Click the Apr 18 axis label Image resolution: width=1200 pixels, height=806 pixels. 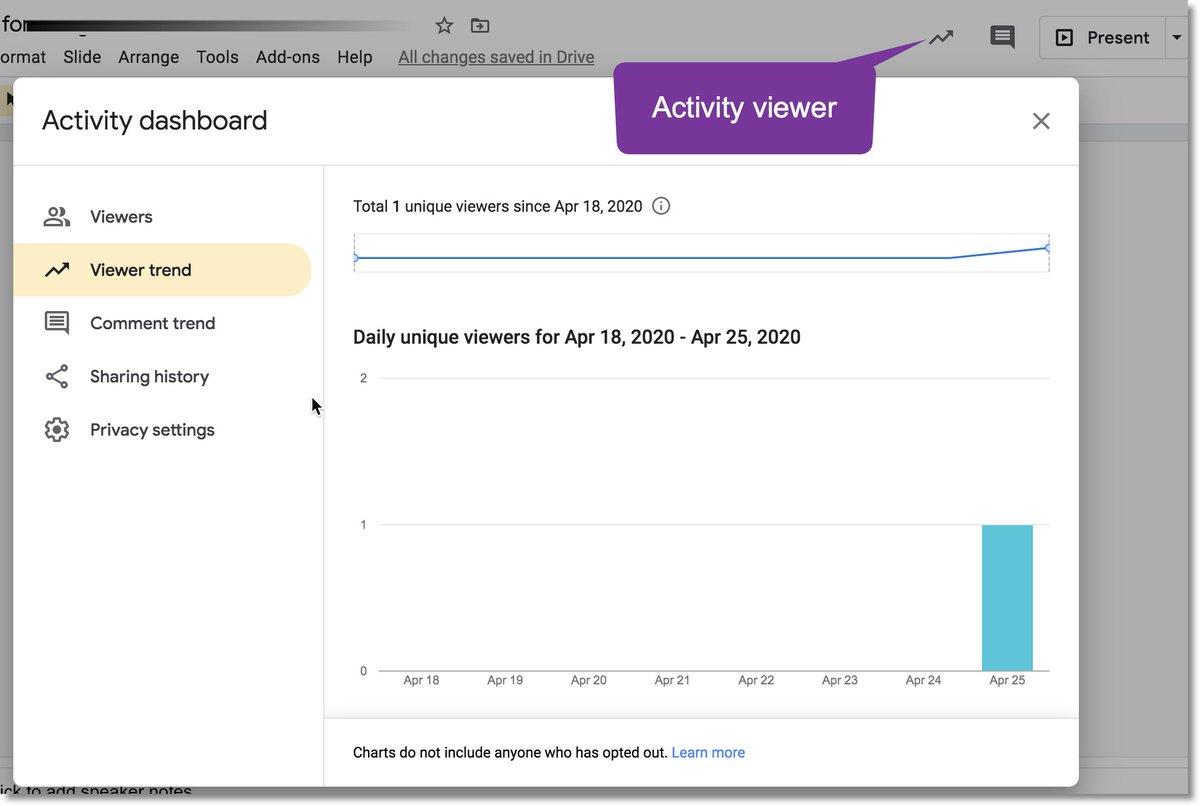tap(421, 680)
